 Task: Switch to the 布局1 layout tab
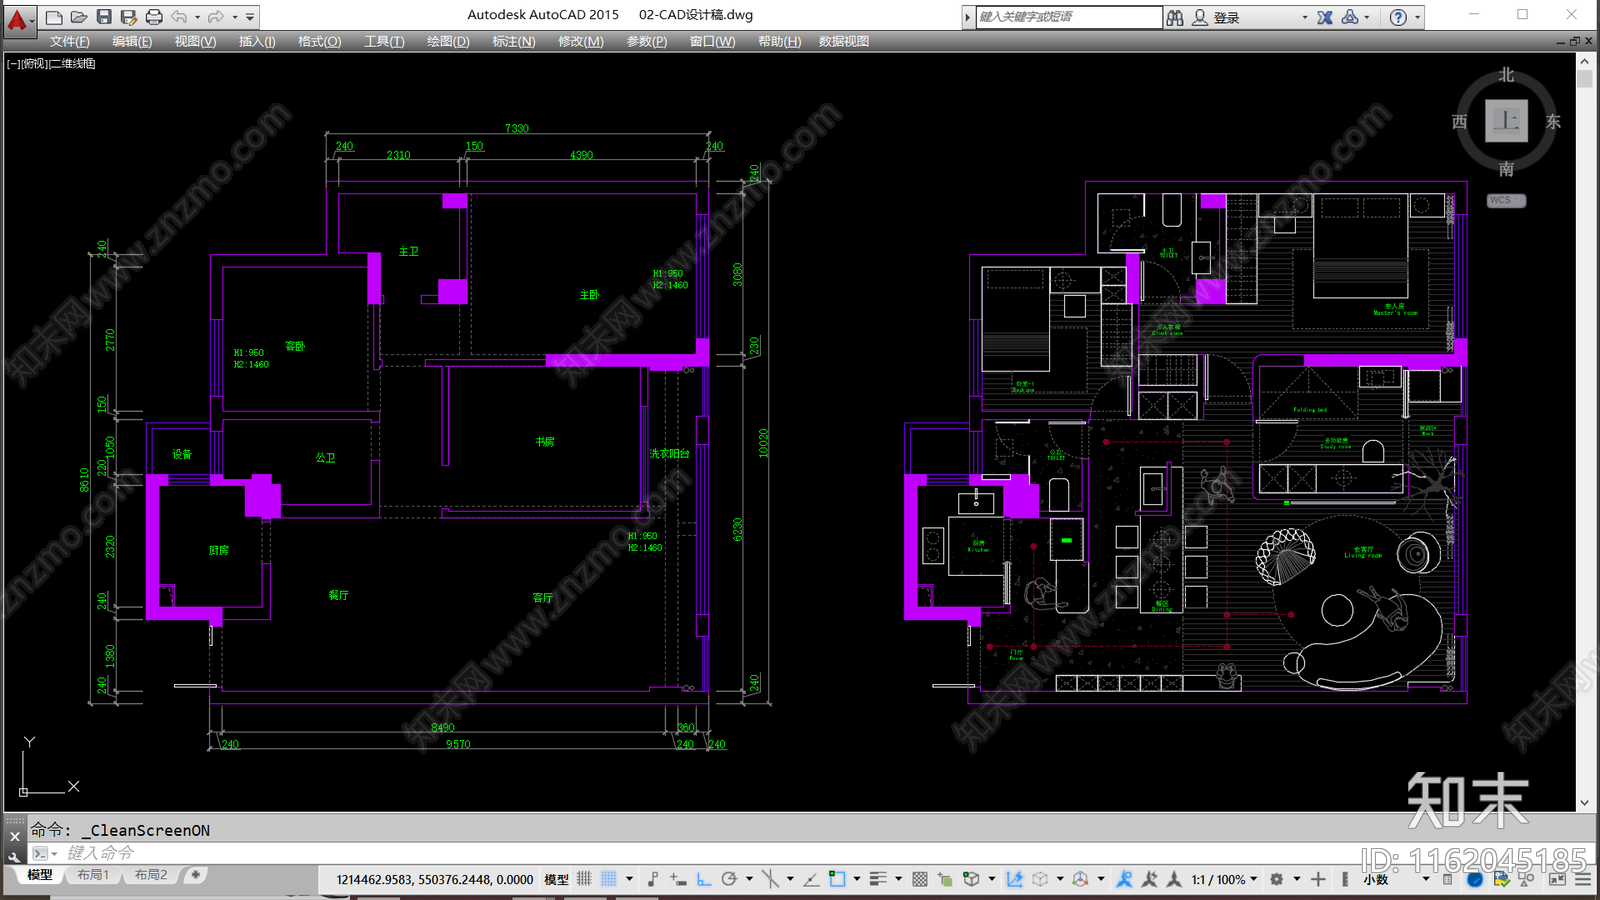click(x=93, y=875)
